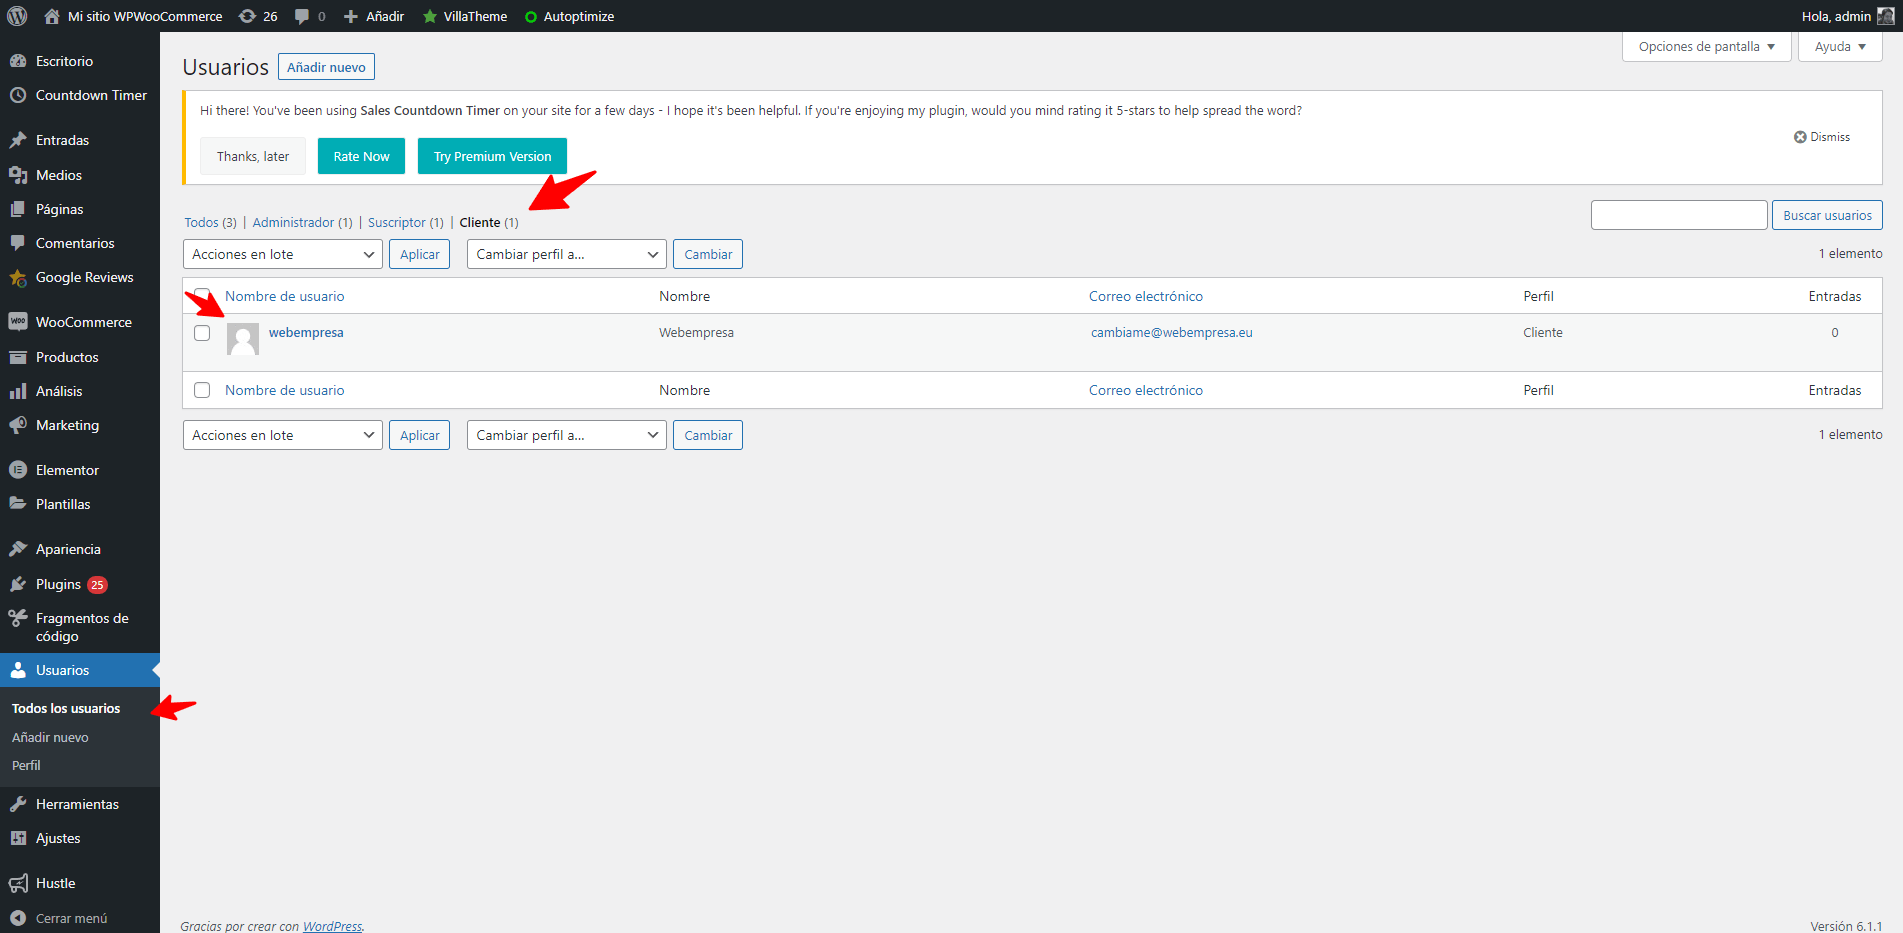Open Perfil in Usuarios submenu

point(26,765)
